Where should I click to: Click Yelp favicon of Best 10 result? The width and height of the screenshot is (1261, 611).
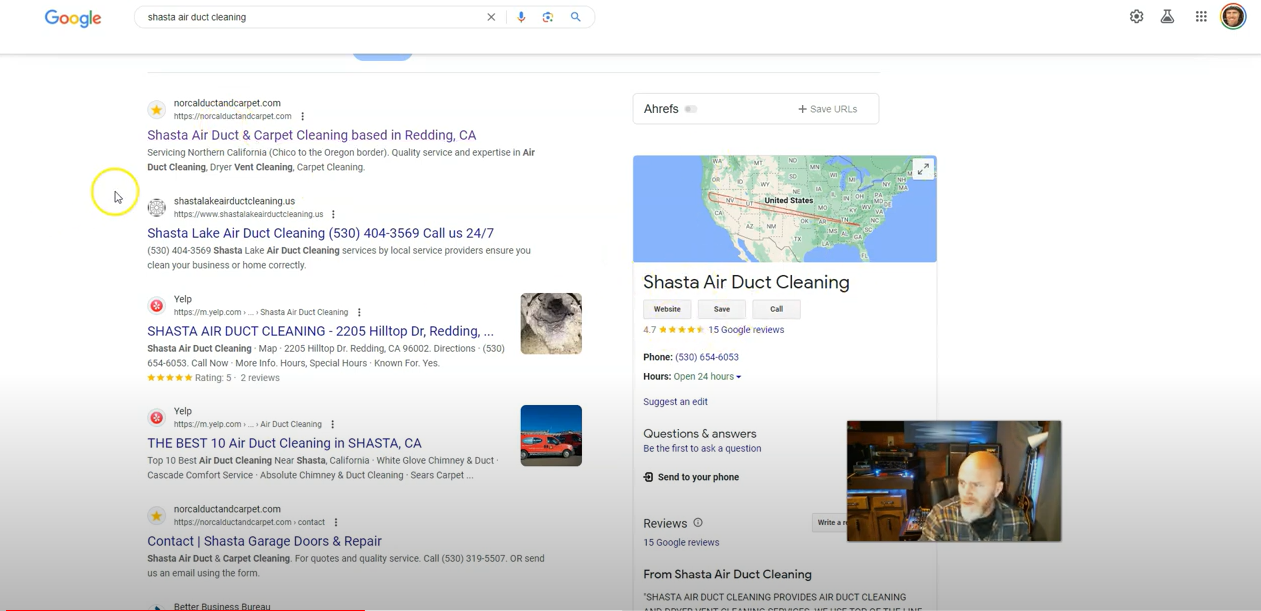click(x=157, y=417)
